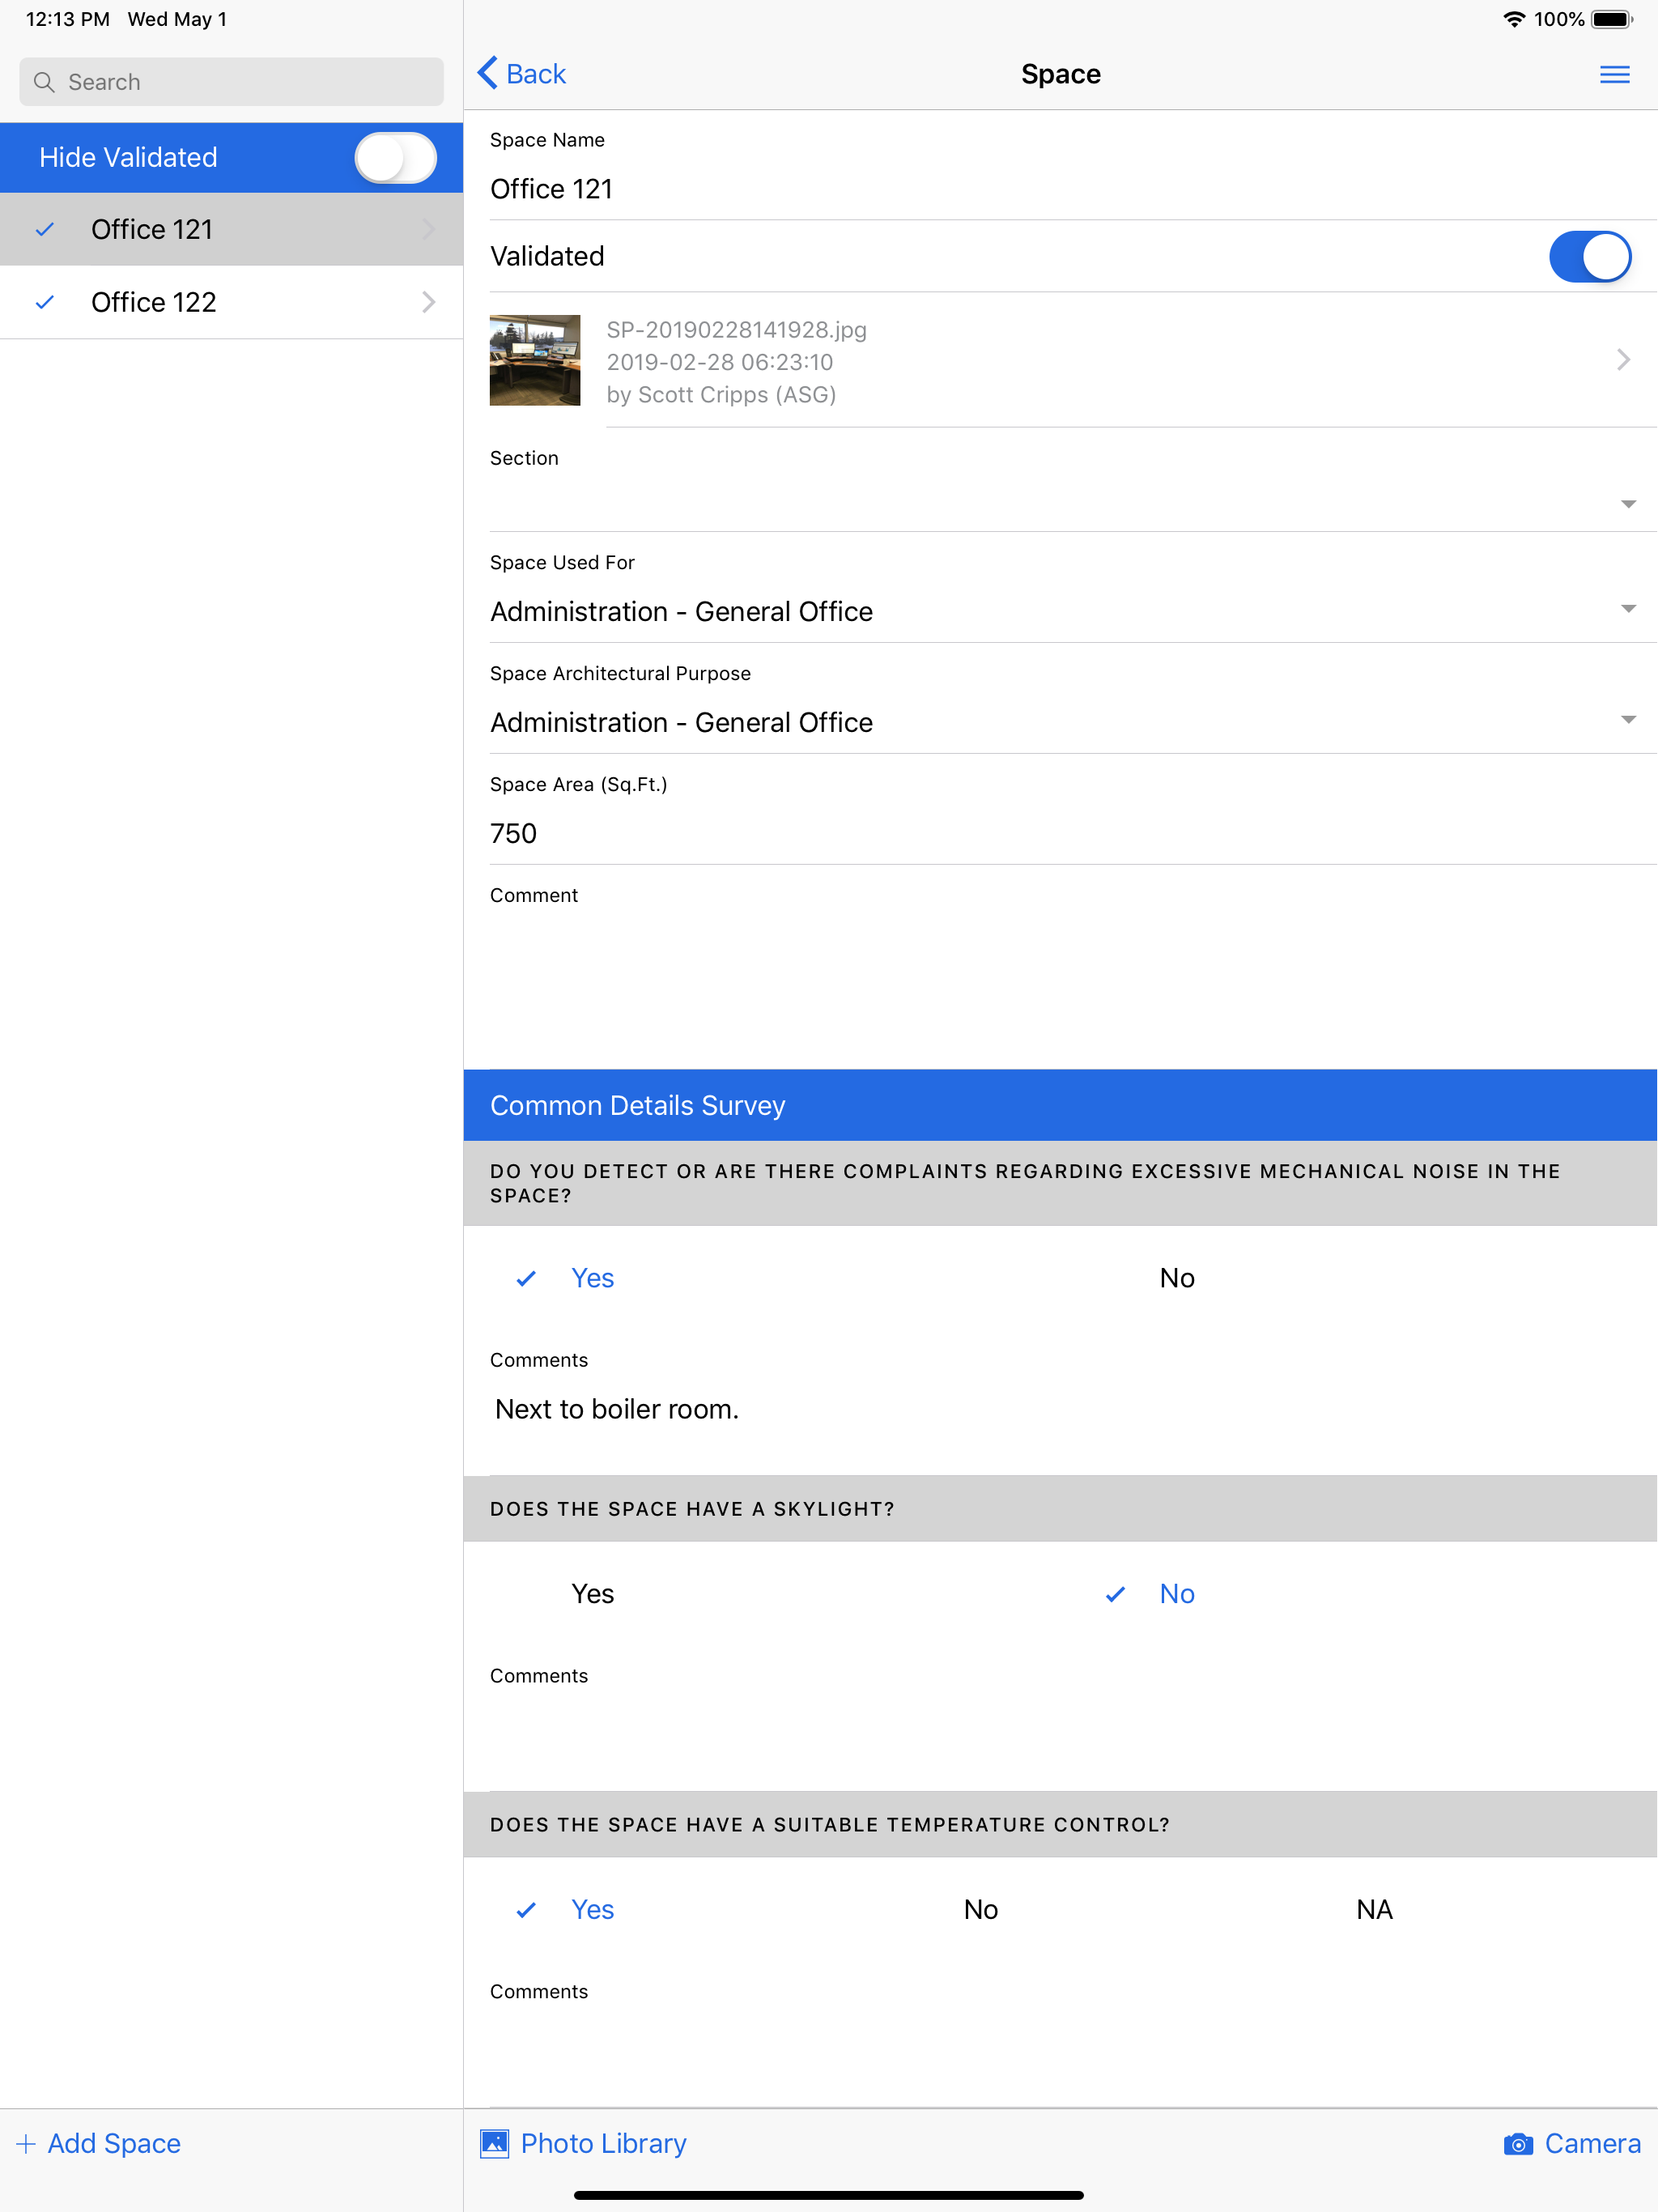The height and width of the screenshot is (2212, 1658).
Task: Open Photo Library
Action: tap(584, 2144)
